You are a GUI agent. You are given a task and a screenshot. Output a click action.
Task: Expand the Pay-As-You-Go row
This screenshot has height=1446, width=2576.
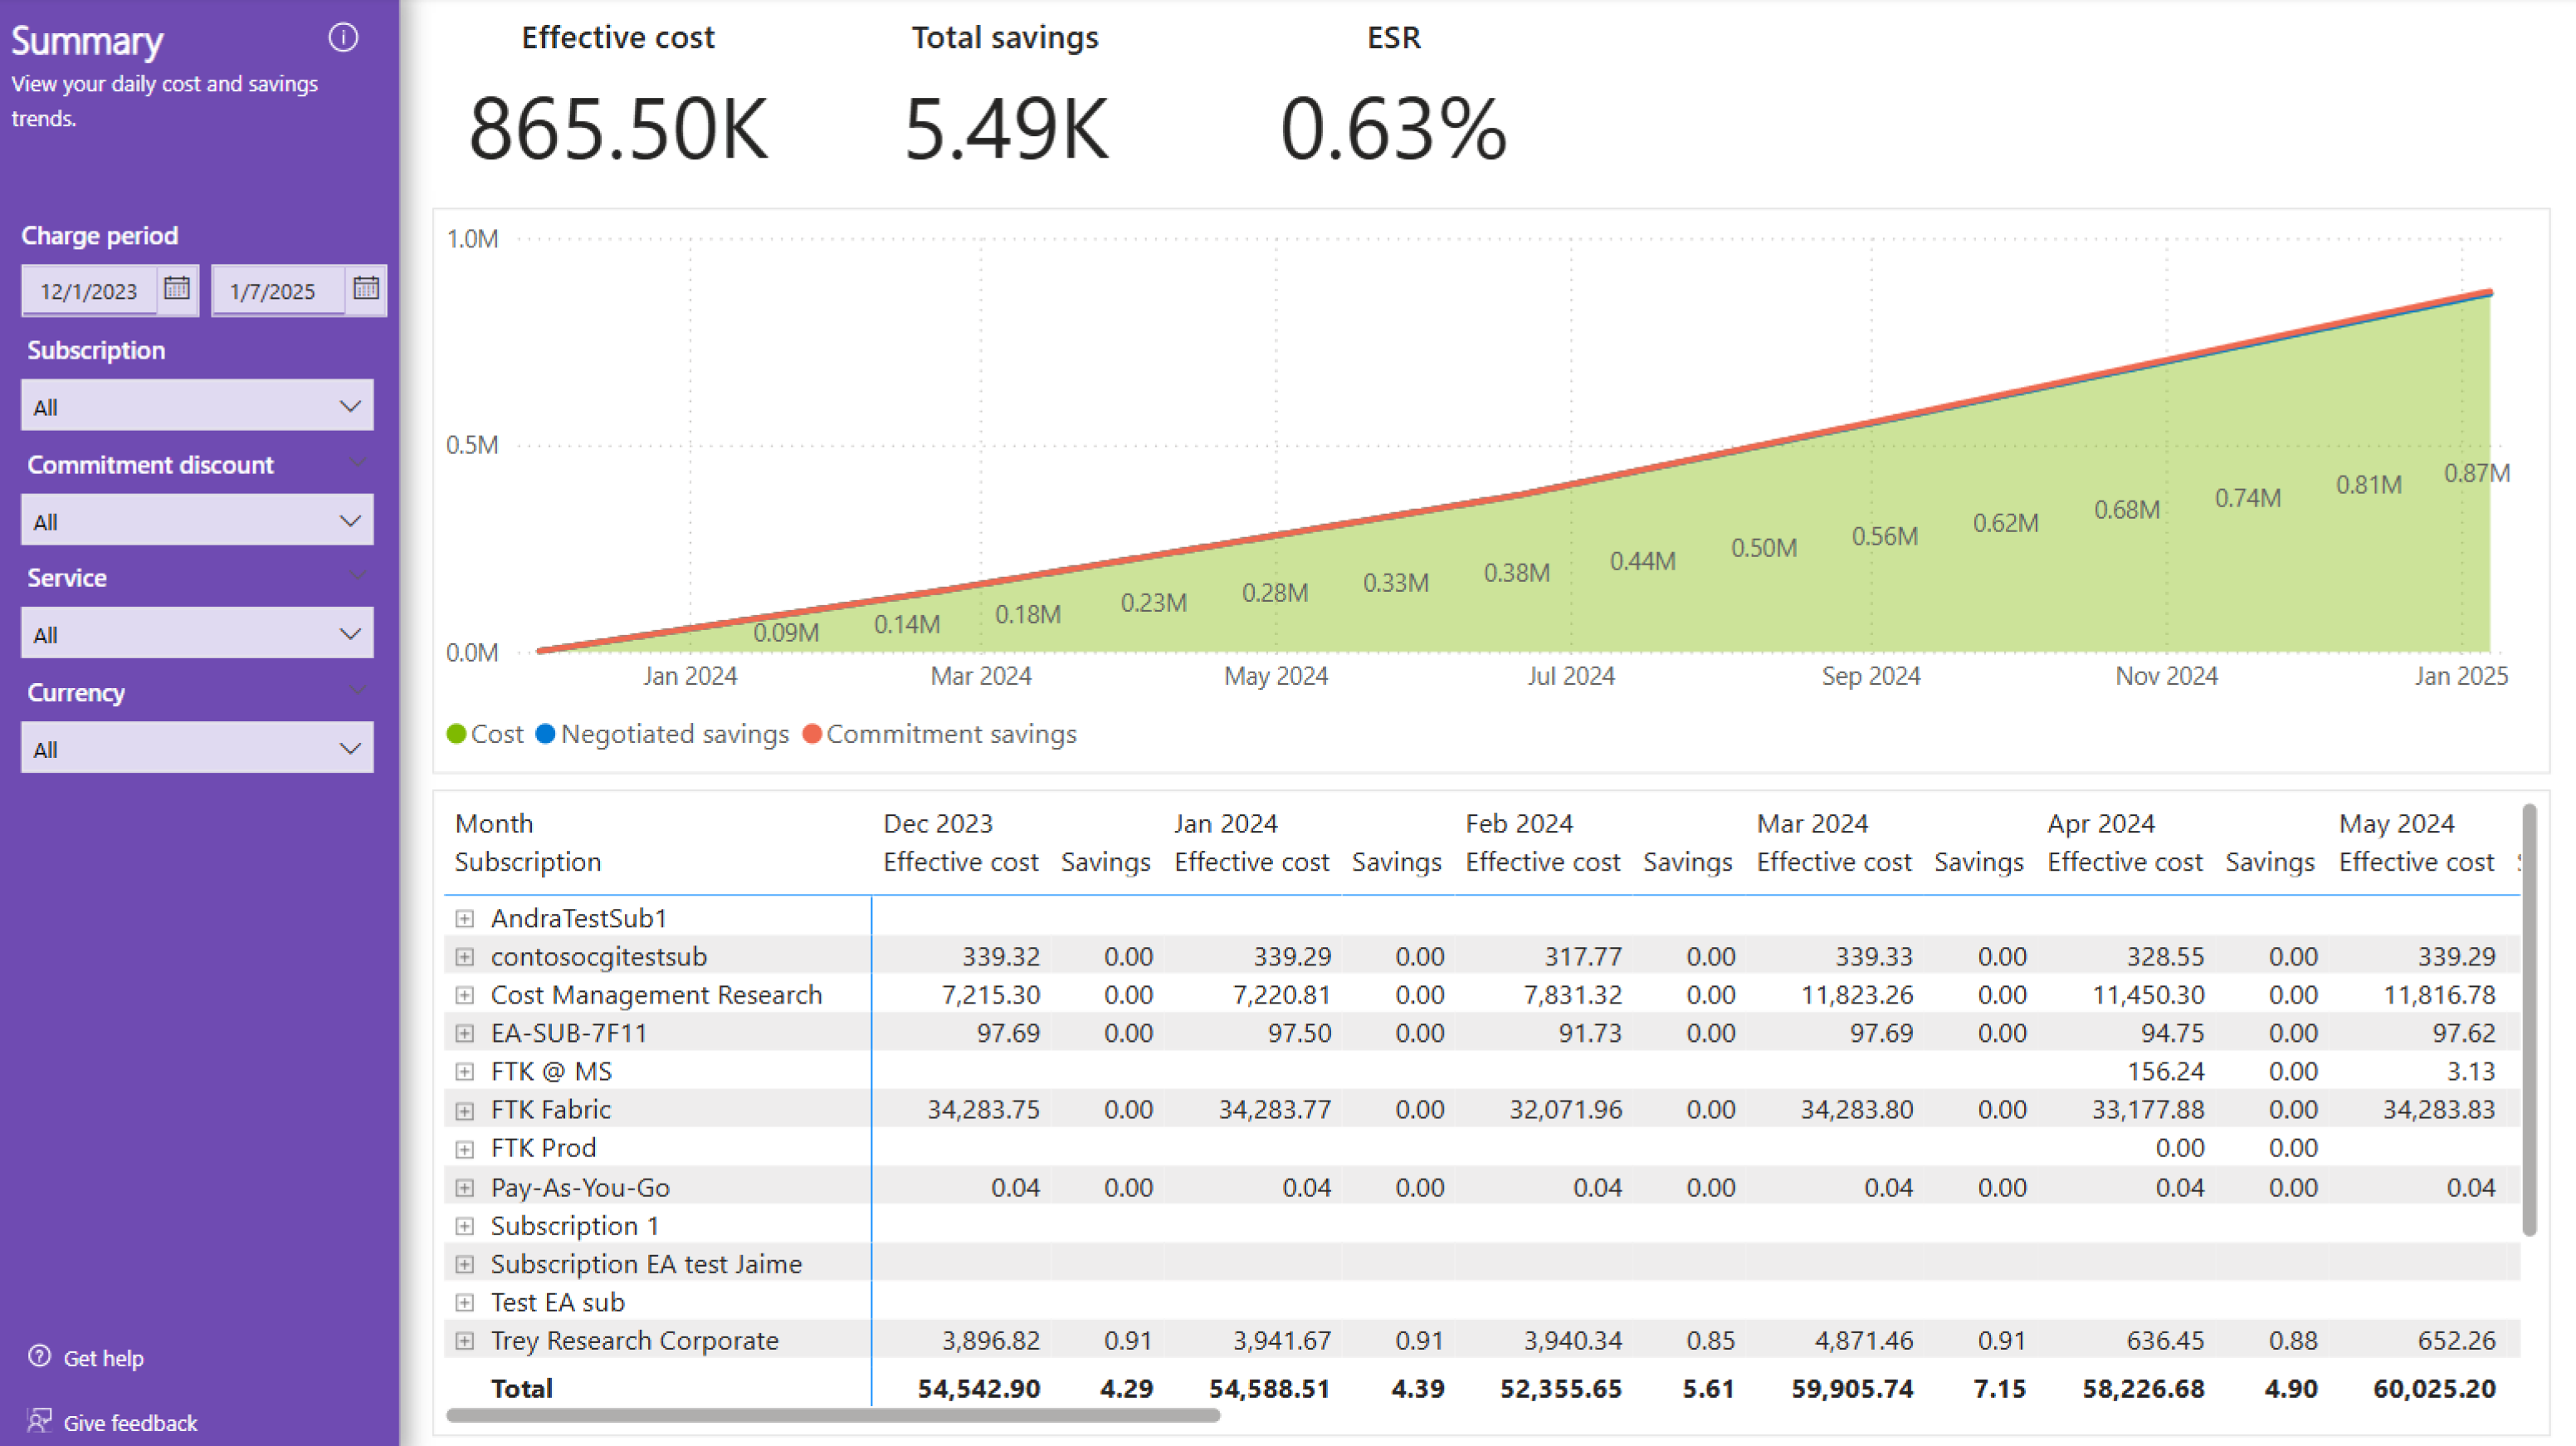pyautogui.click(x=464, y=1188)
